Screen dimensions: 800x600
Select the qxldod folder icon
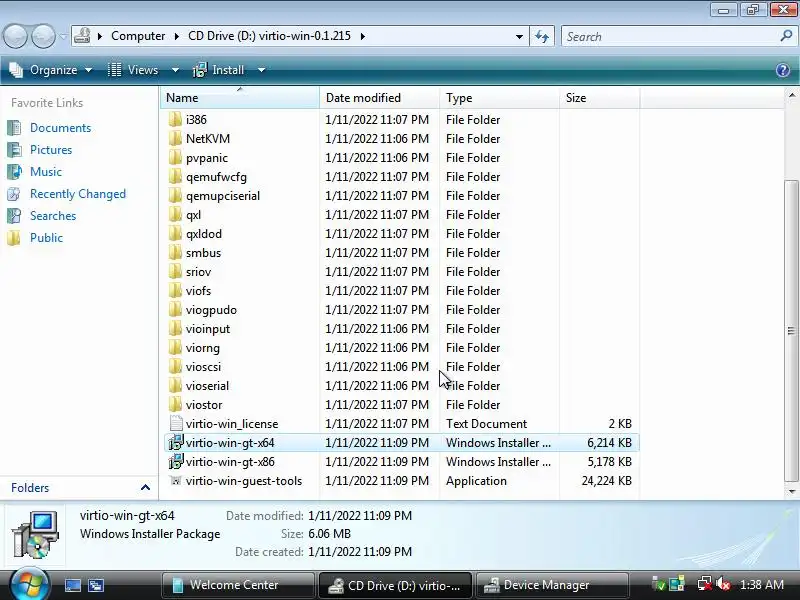tap(175, 234)
